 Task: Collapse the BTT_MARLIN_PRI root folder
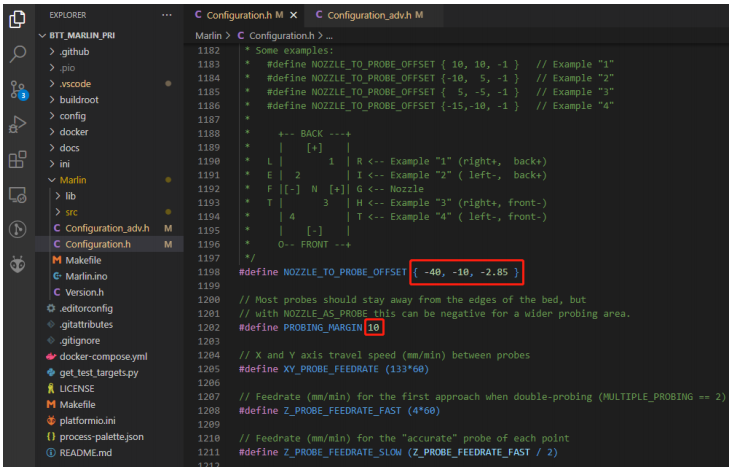[84, 35]
